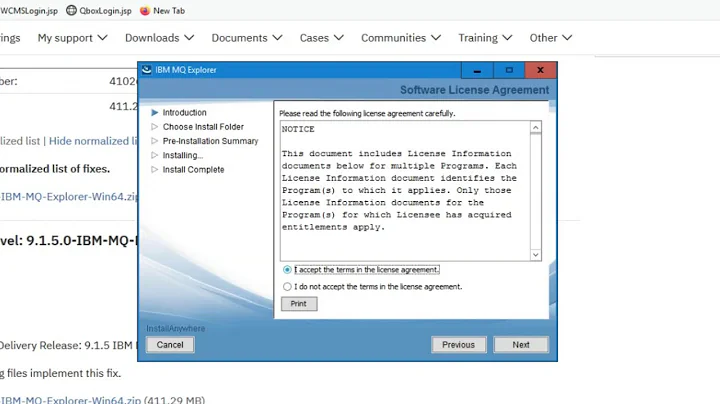Open the Downloads dropdown menu

(x=159, y=38)
